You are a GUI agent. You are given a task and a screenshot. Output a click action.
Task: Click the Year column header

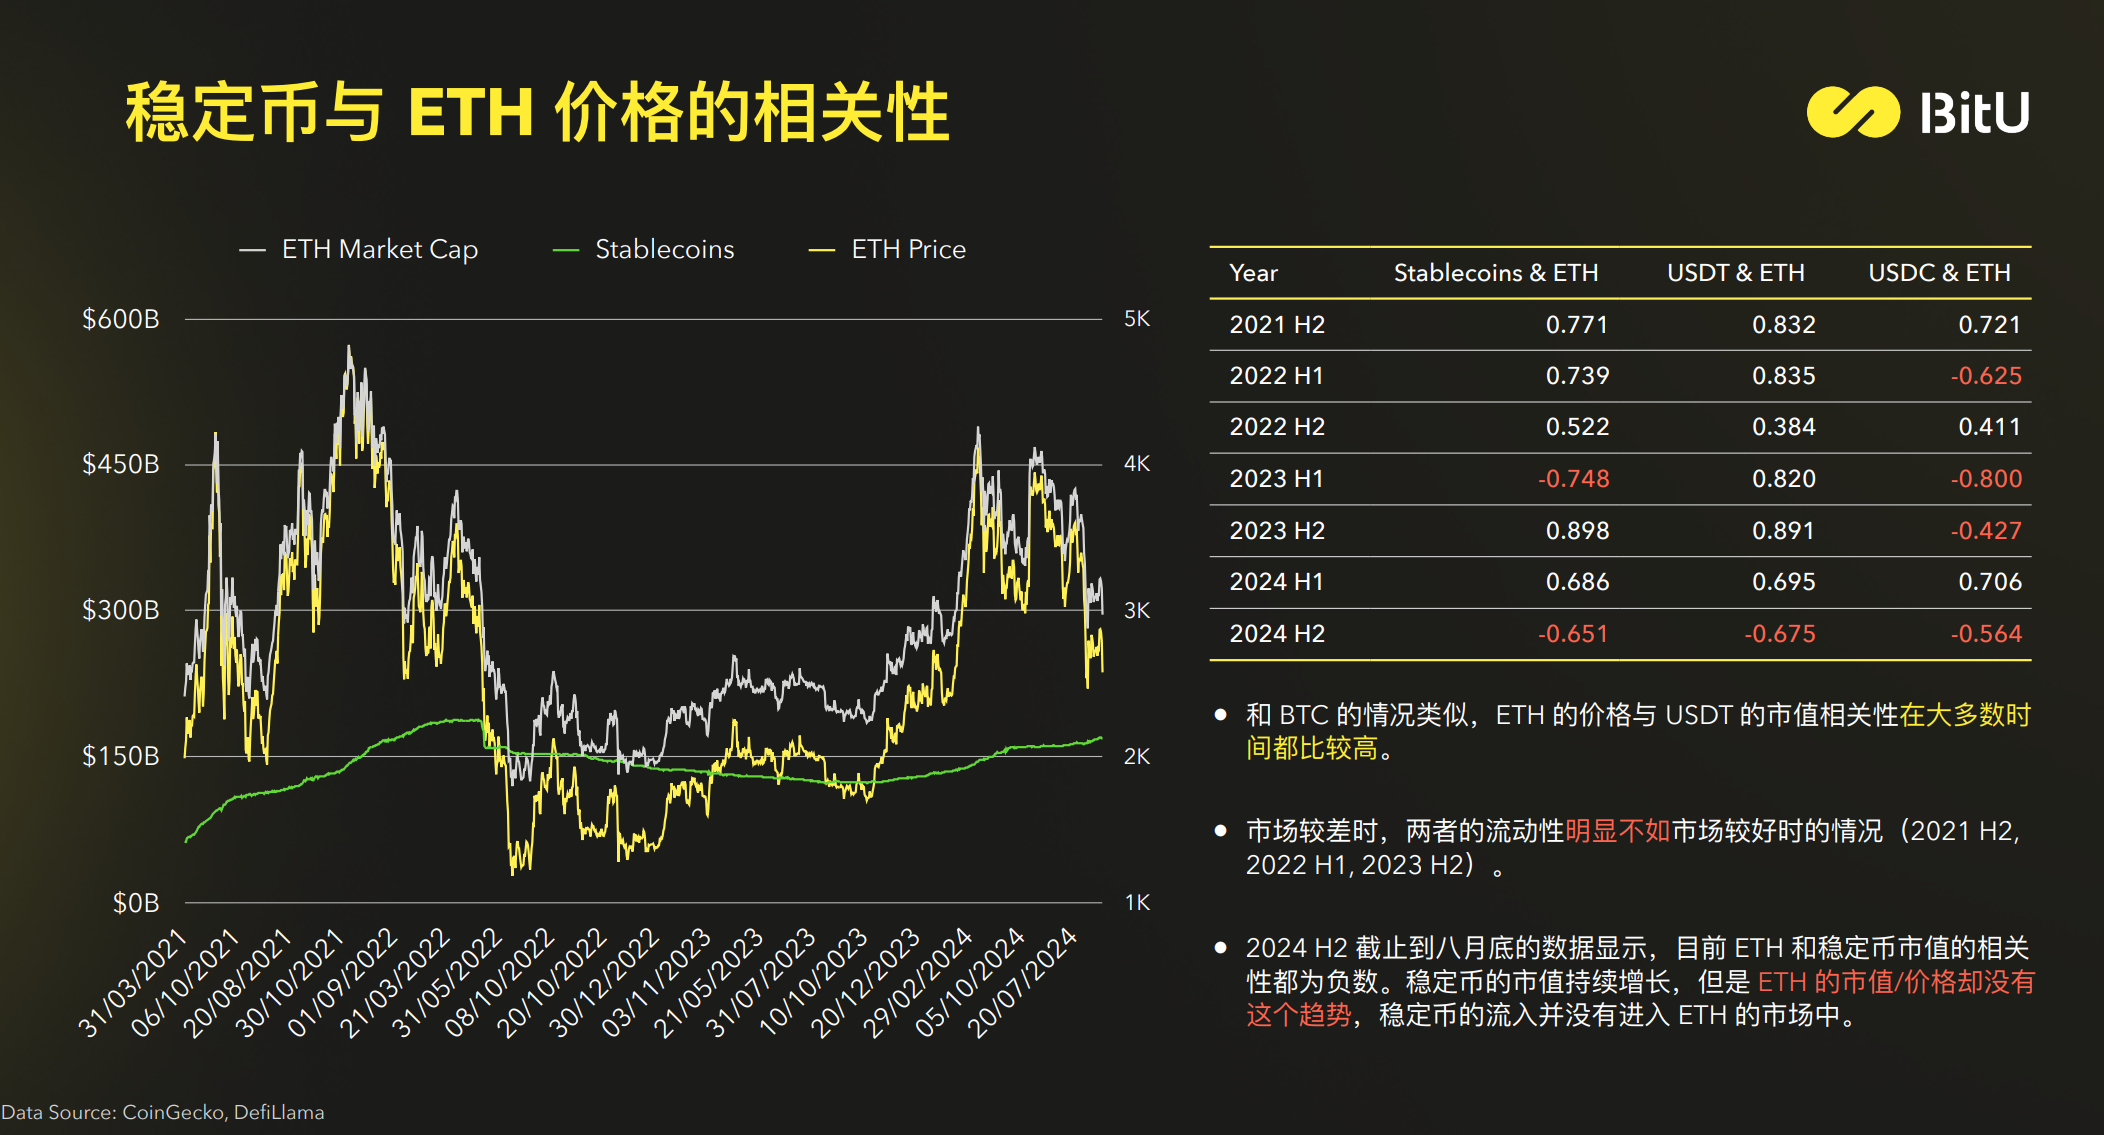1253,273
